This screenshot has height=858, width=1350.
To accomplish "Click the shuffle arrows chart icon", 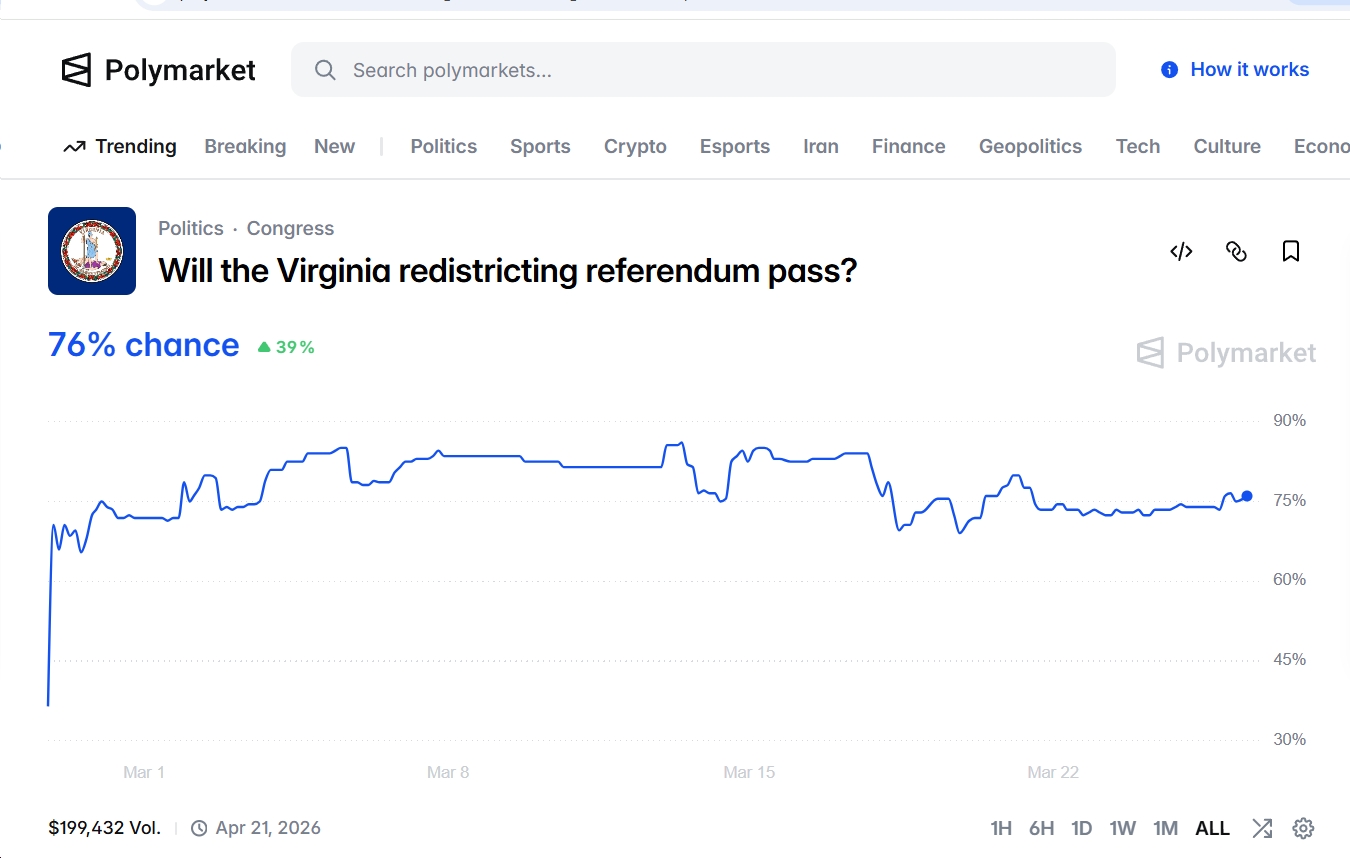I will 1262,828.
